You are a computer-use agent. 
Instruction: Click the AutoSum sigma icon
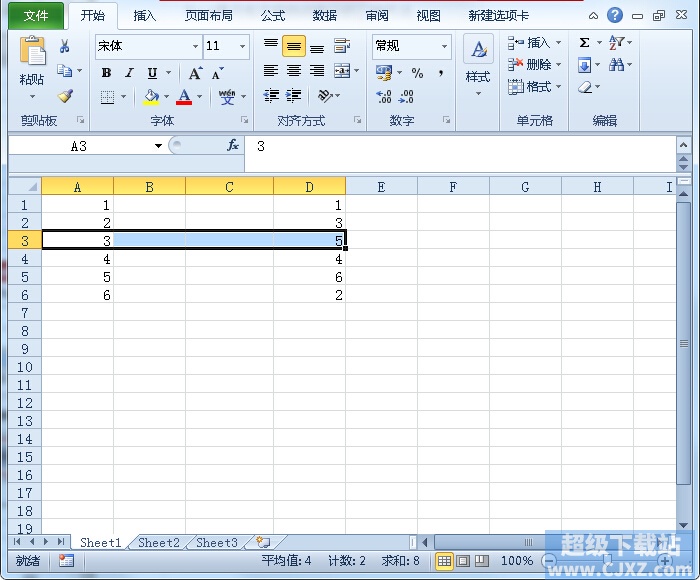pos(584,42)
